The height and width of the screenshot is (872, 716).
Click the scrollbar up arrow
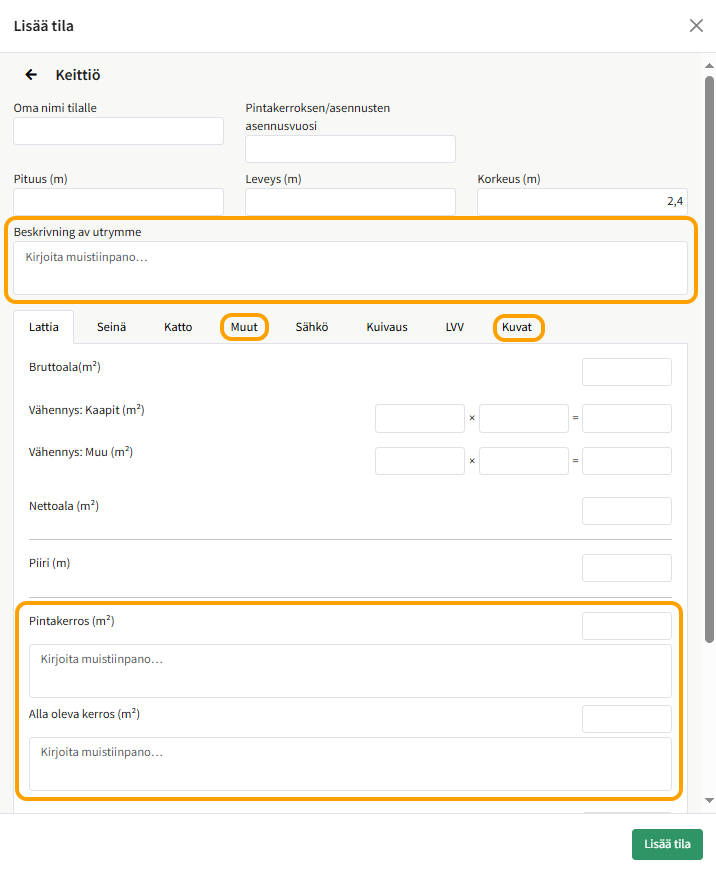point(709,66)
